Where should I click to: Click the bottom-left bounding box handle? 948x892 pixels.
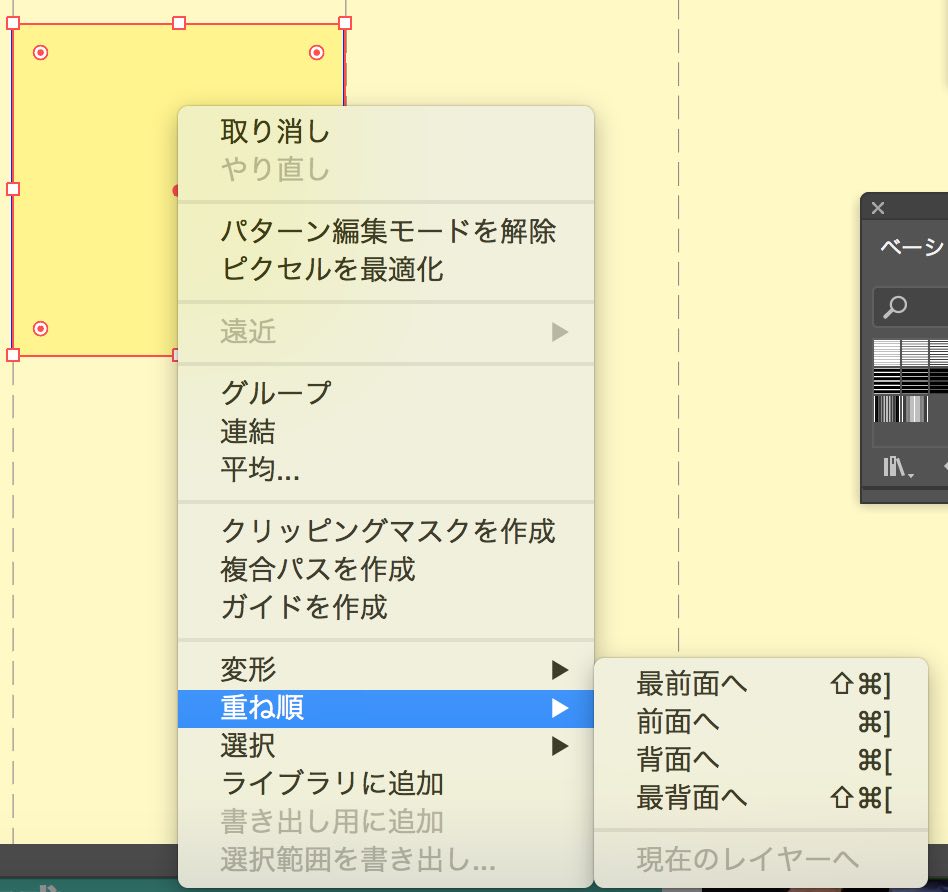(13, 355)
